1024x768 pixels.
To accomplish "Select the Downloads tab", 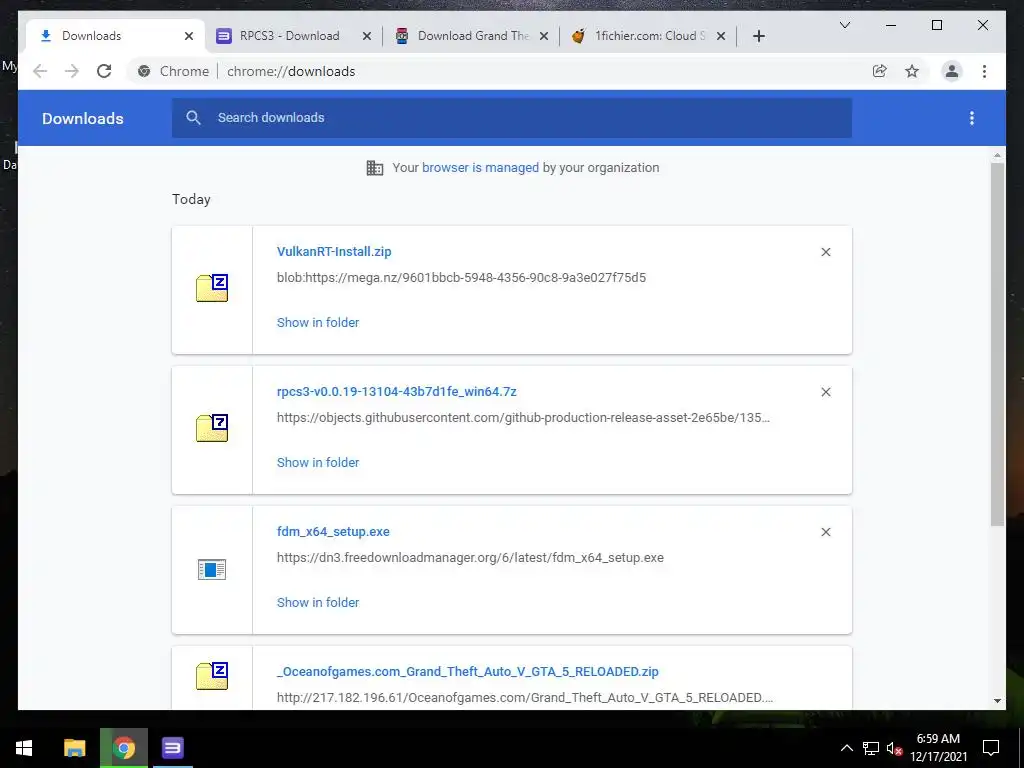I will coord(116,36).
